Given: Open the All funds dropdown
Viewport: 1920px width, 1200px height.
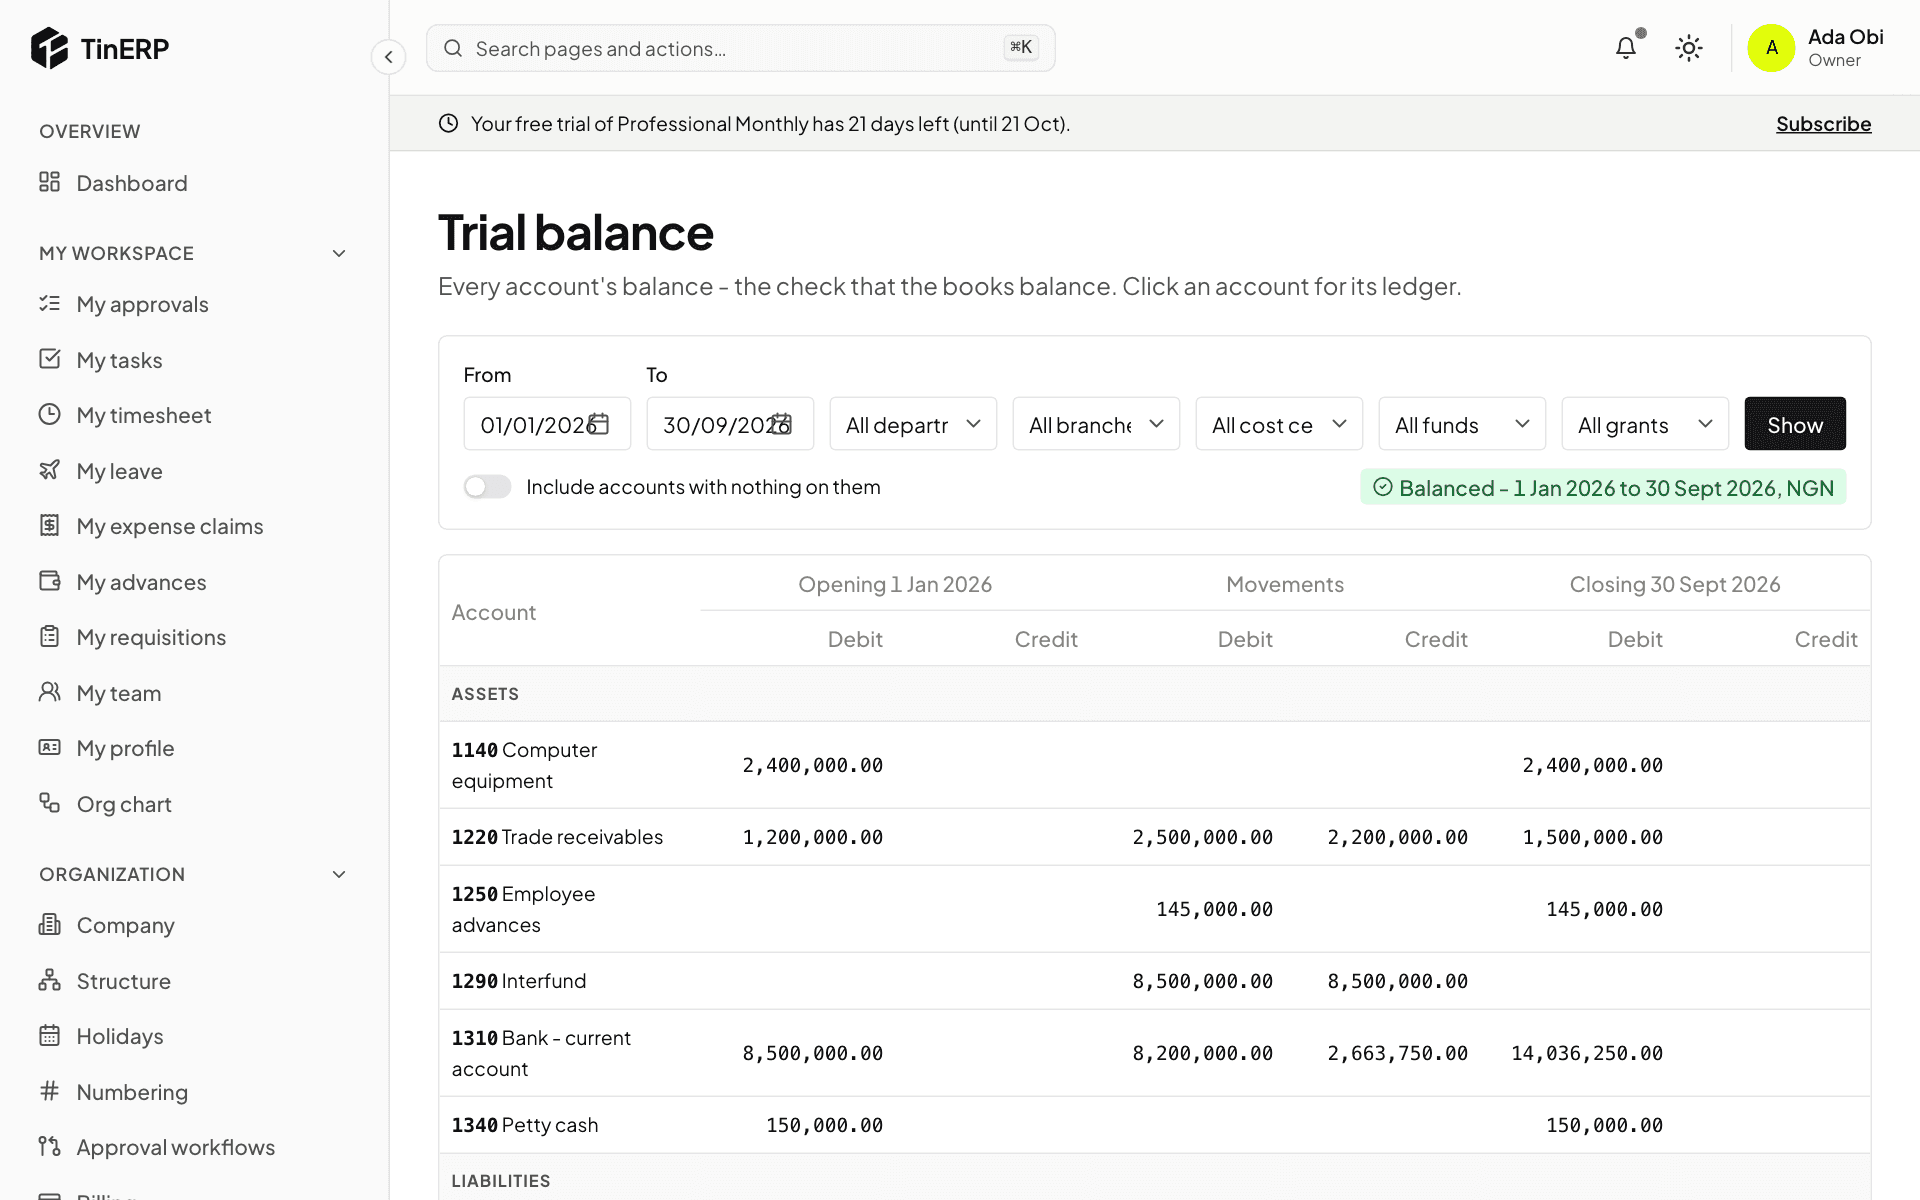Looking at the screenshot, I should 1462,424.
